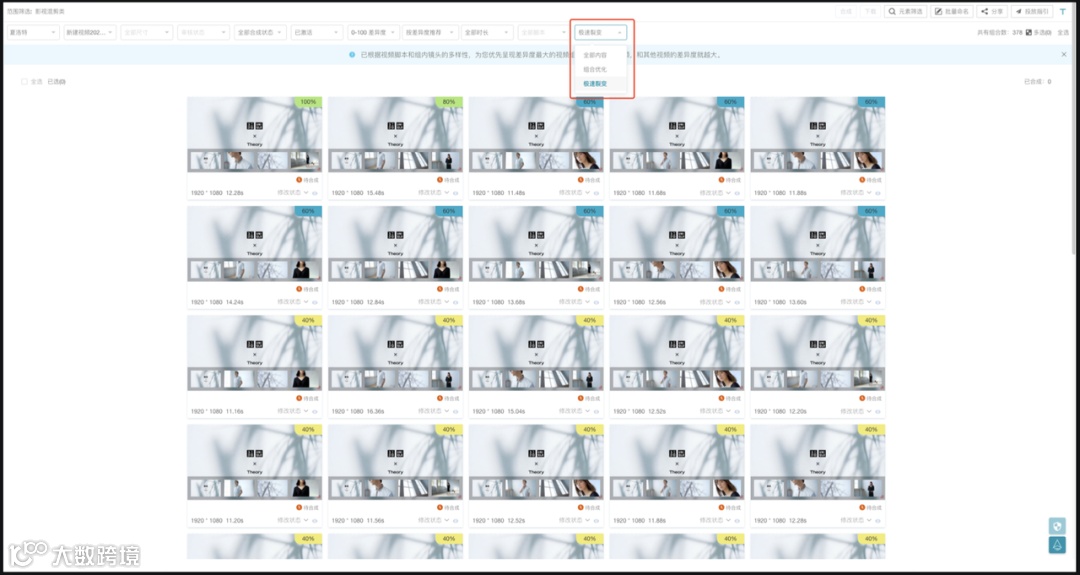Select 全部内容 in the open dropdown list

[601, 54]
